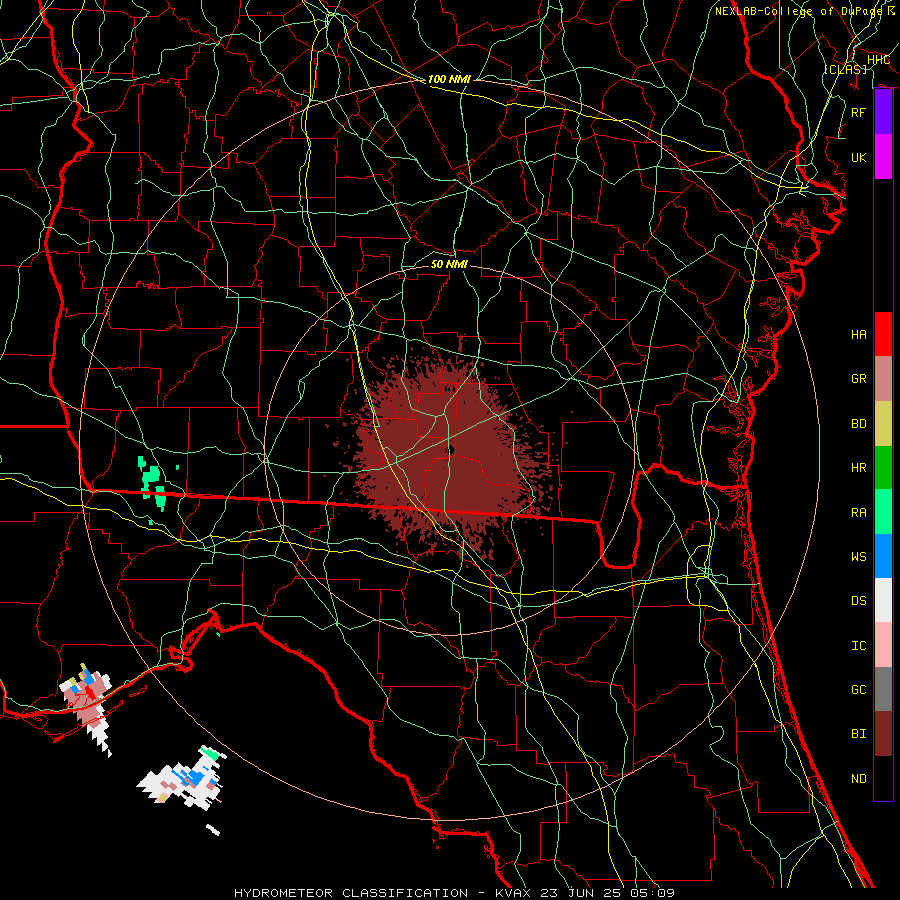Image resolution: width=900 pixels, height=900 pixels.
Task: Click the IC legend label
Action: tap(859, 646)
